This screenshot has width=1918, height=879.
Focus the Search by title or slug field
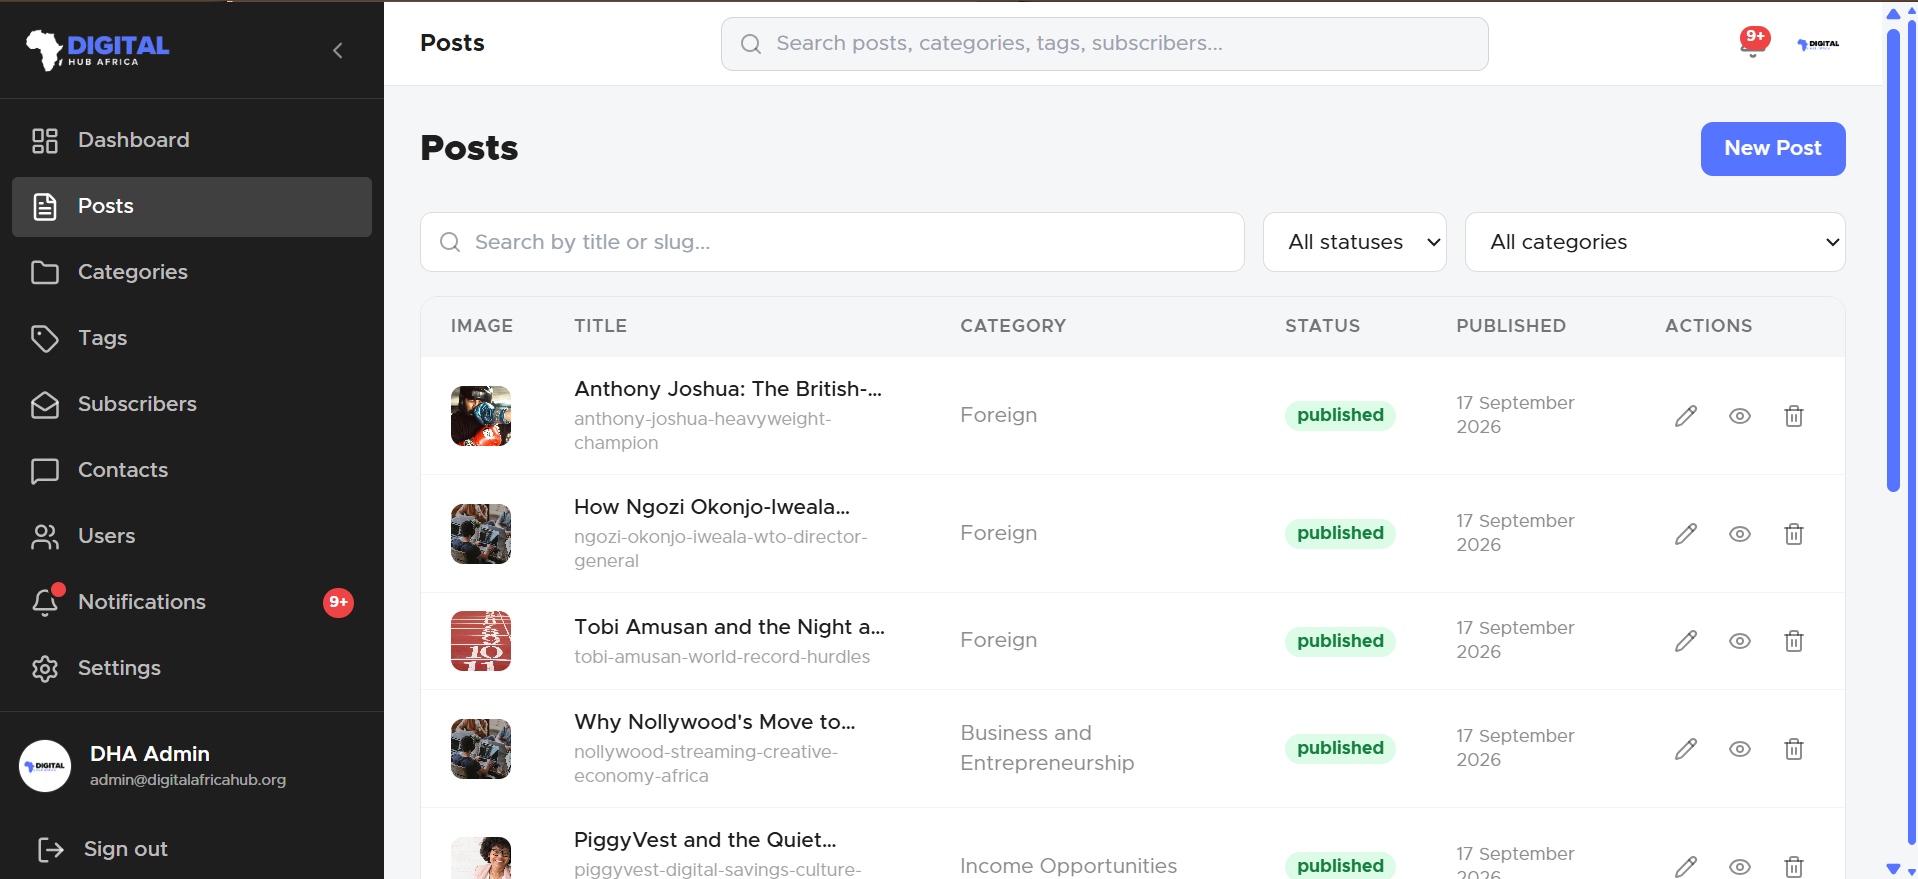point(832,242)
